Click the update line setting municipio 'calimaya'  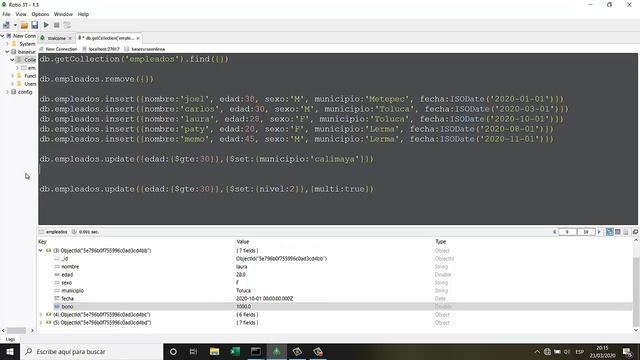[207, 159]
